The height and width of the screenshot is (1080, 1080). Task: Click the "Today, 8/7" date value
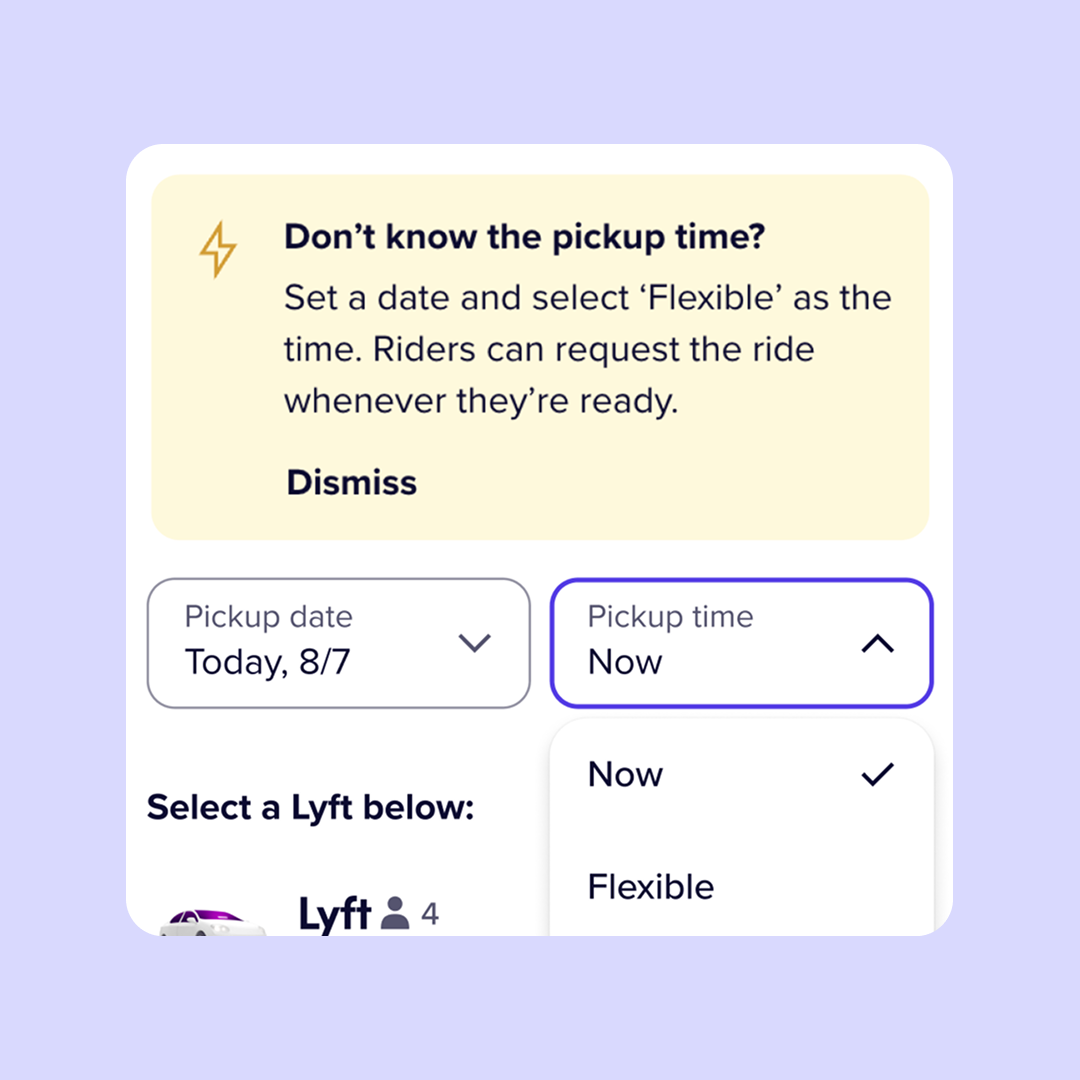click(x=267, y=662)
